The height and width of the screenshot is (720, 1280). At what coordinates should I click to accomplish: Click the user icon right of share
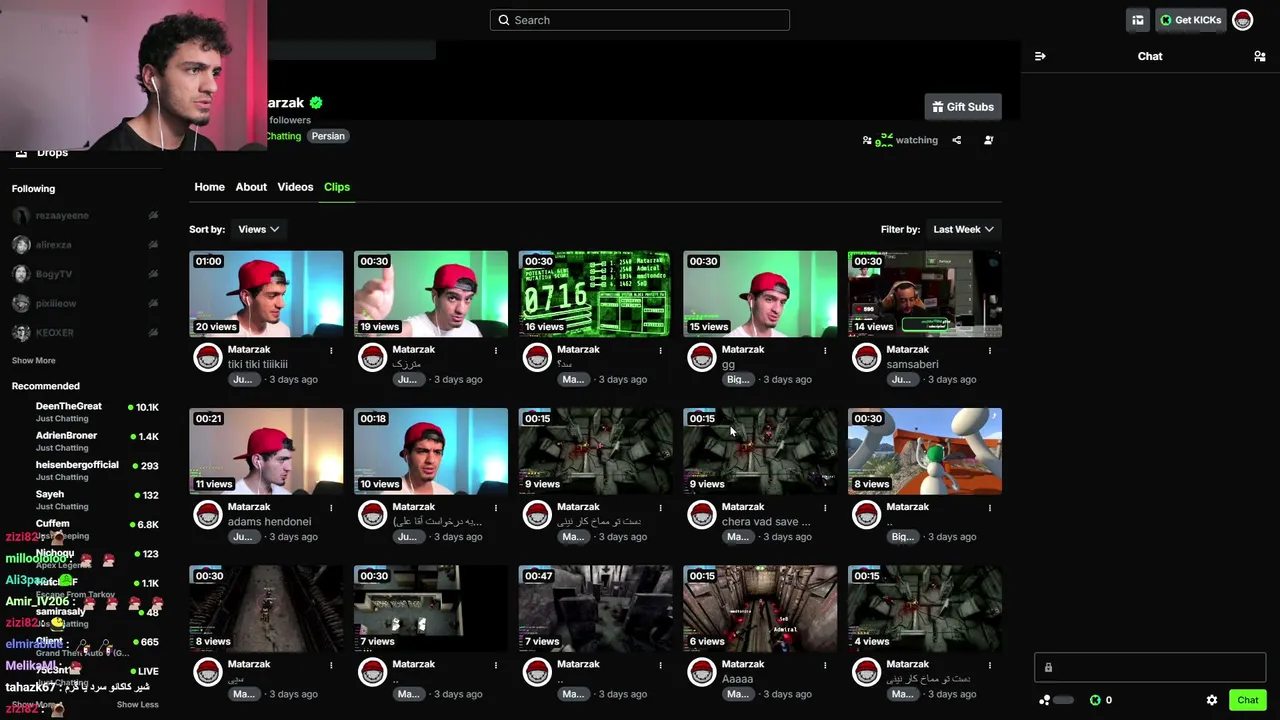click(x=989, y=140)
